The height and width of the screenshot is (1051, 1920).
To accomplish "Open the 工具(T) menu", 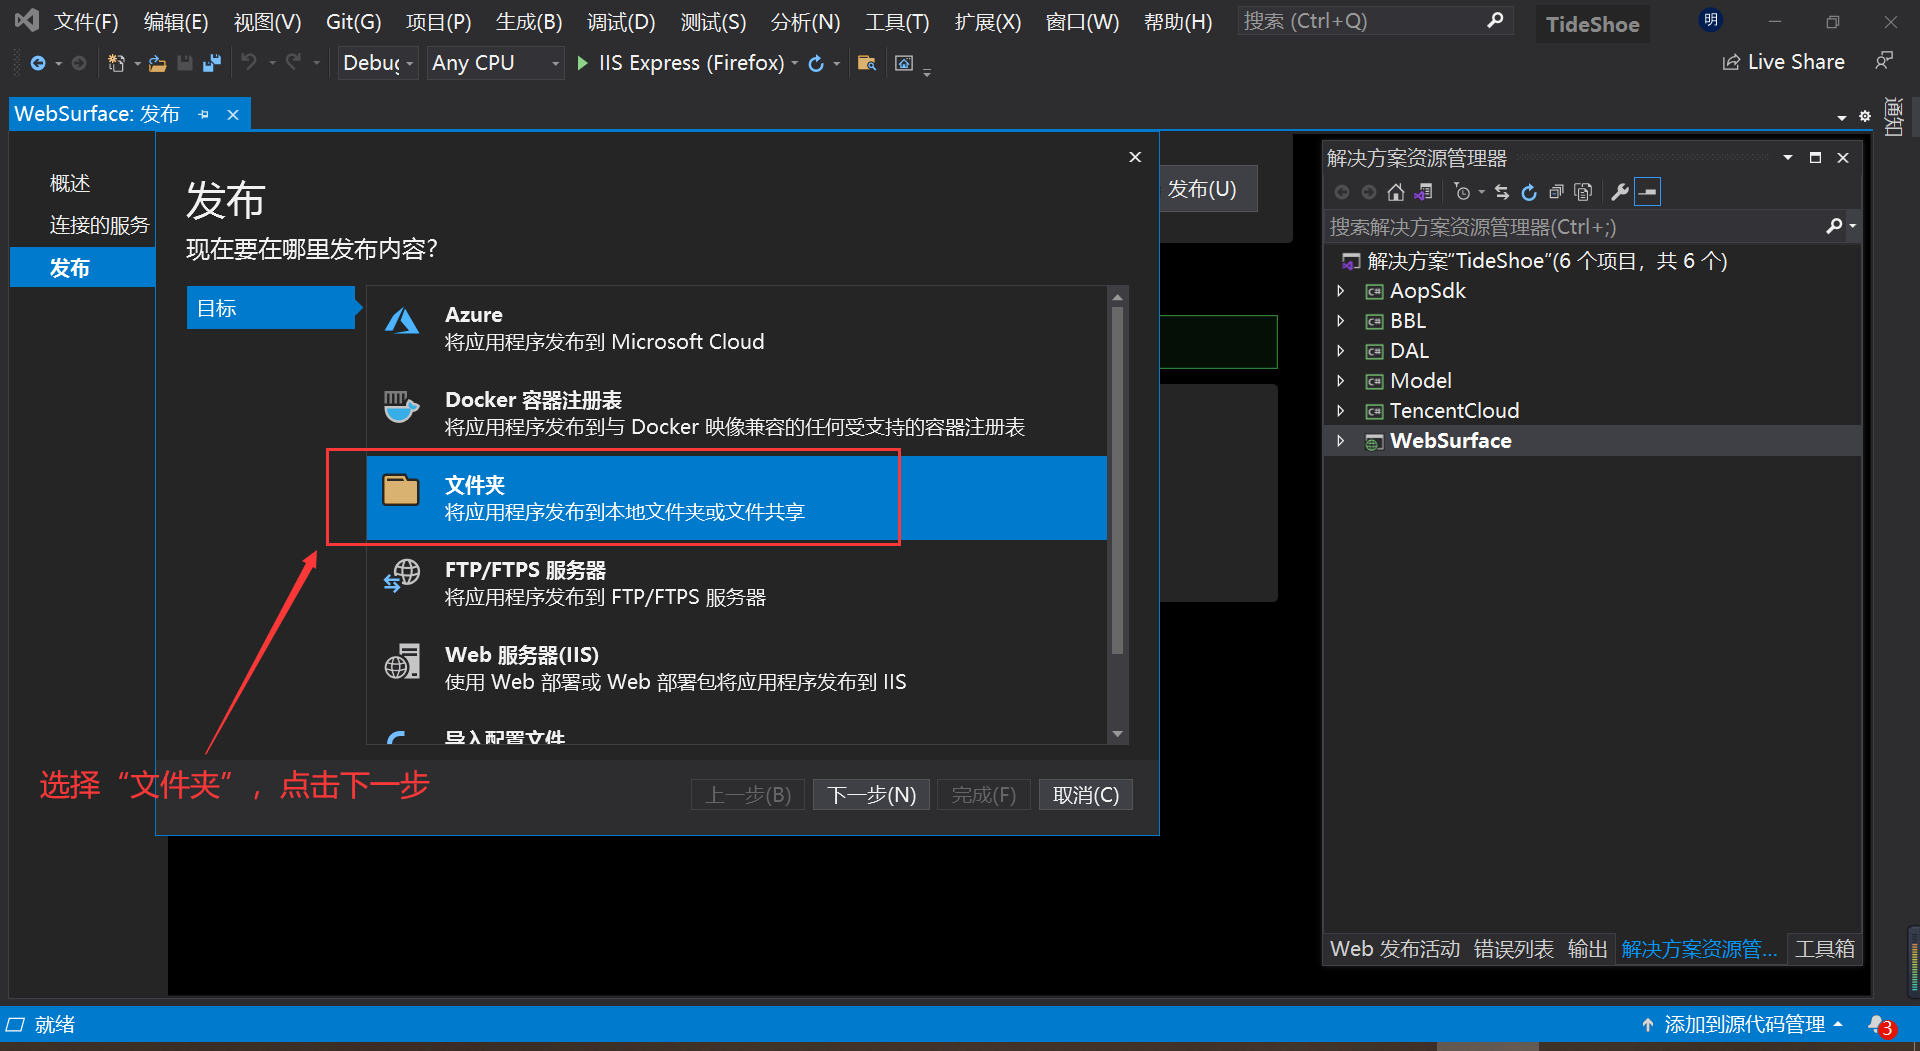I will point(897,22).
